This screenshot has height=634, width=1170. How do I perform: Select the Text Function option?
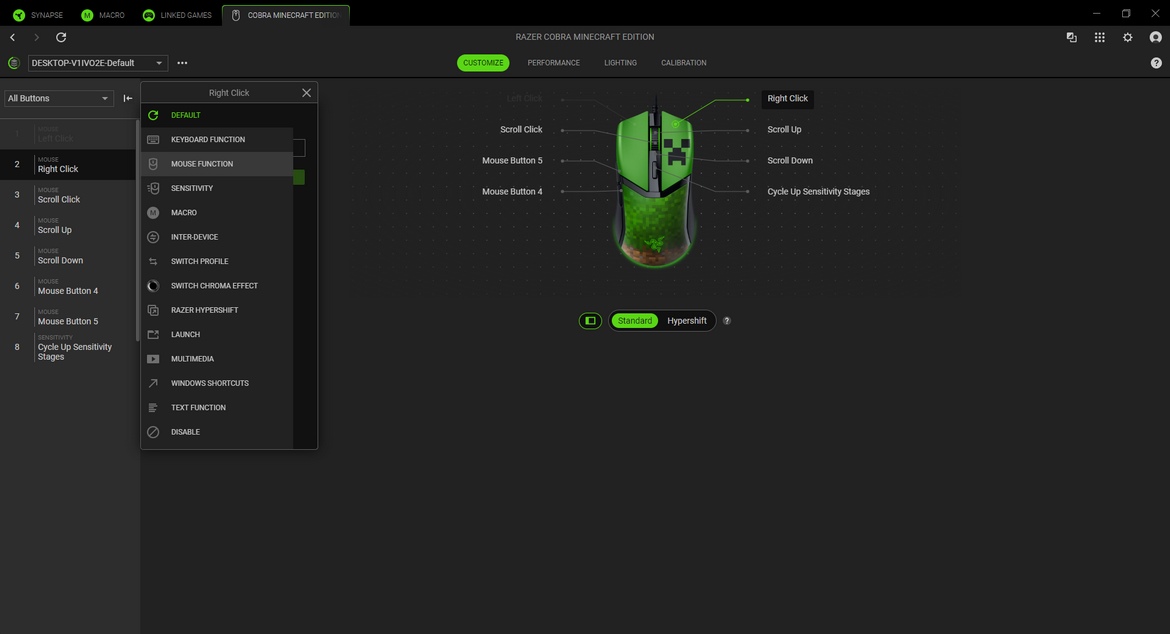[x=216, y=408]
